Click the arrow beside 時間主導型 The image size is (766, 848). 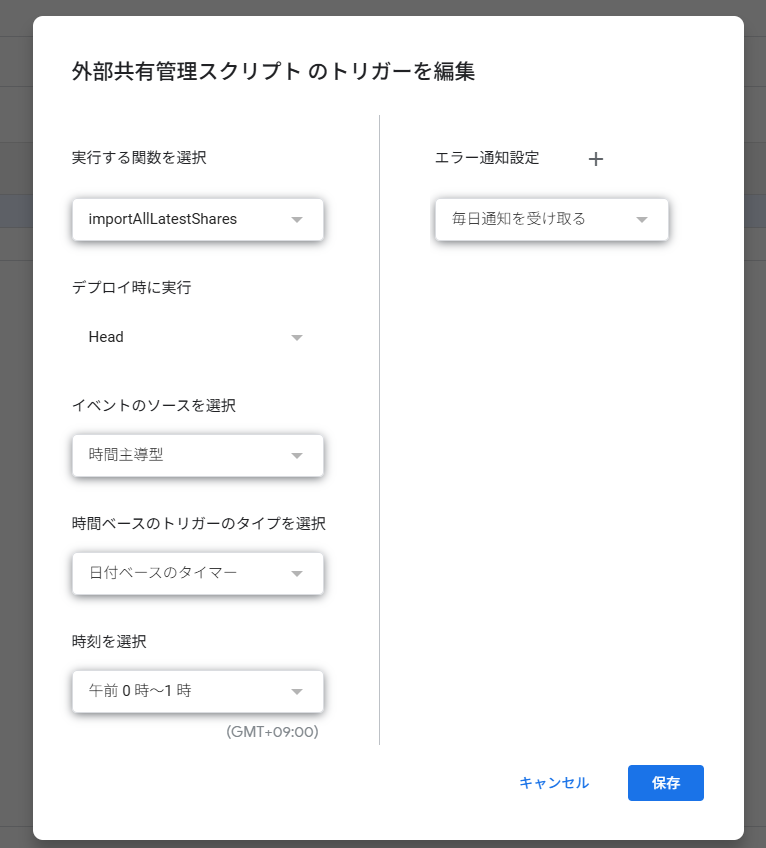(297, 456)
